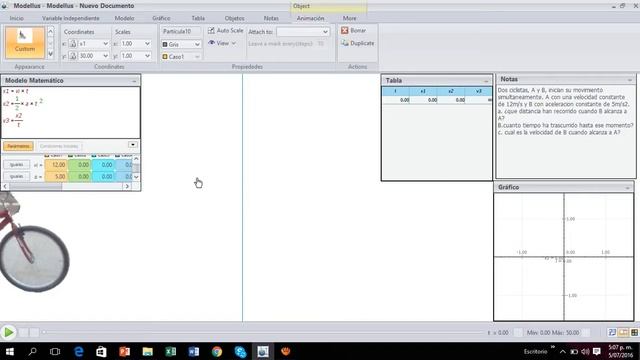Click the middle layout icon at bottom right
Image resolution: width=640 pixels, height=360 pixels.
pyautogui.click(x=623, y=332)
